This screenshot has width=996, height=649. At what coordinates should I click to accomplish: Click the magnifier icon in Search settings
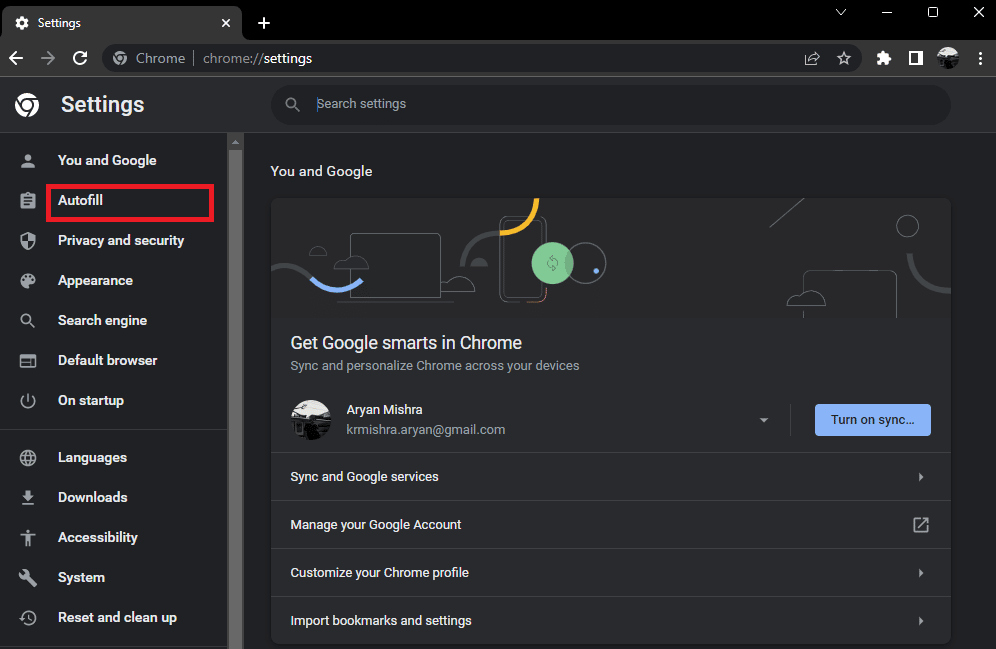pyautogui.click(x=292, y=104)
